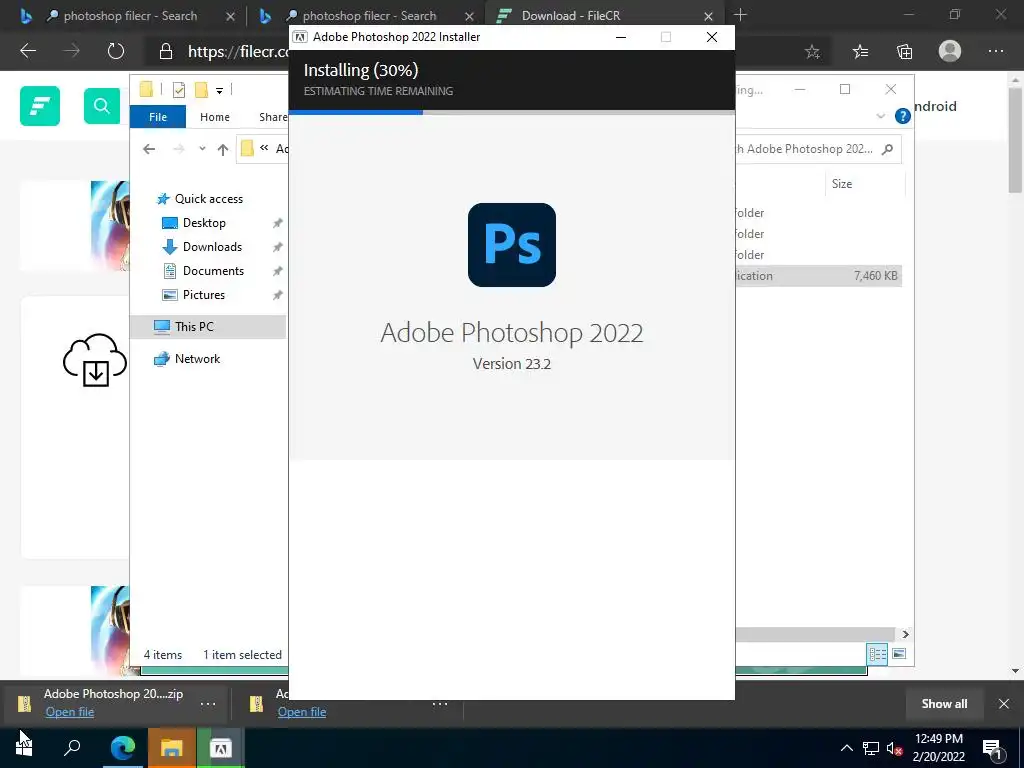1024x768 pixels.
Task: Click the Edge back arrow button
Action: (28, 51)
